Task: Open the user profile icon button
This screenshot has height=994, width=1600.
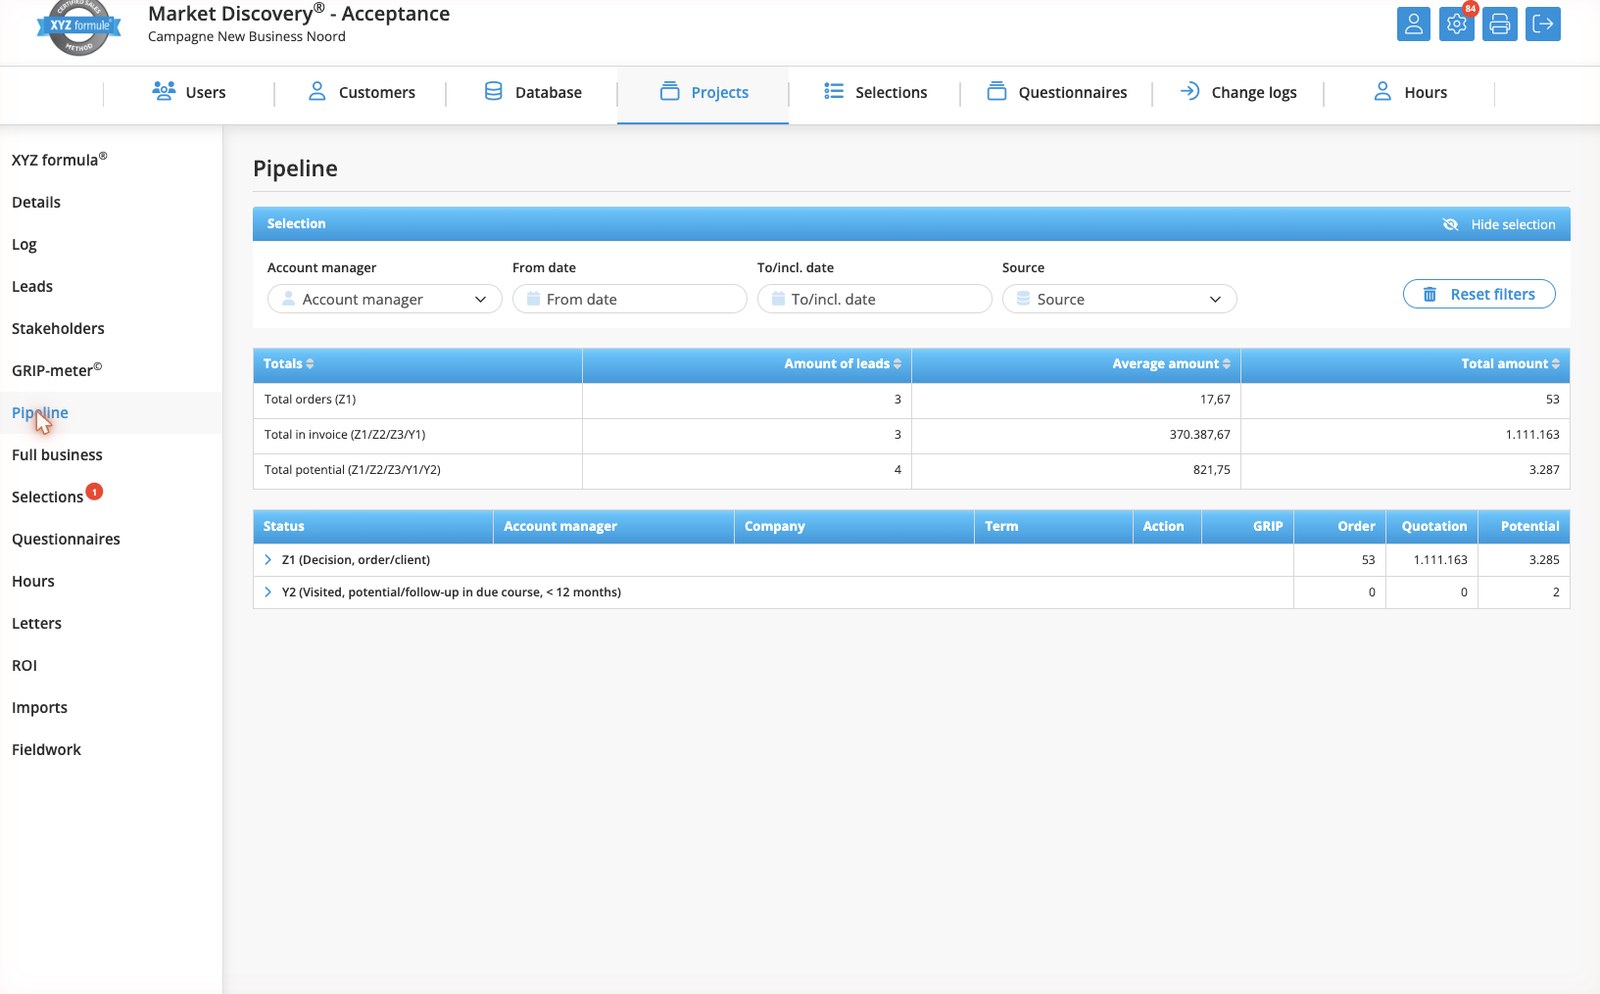Action: pyautogui.click(x=1413, y=24)
